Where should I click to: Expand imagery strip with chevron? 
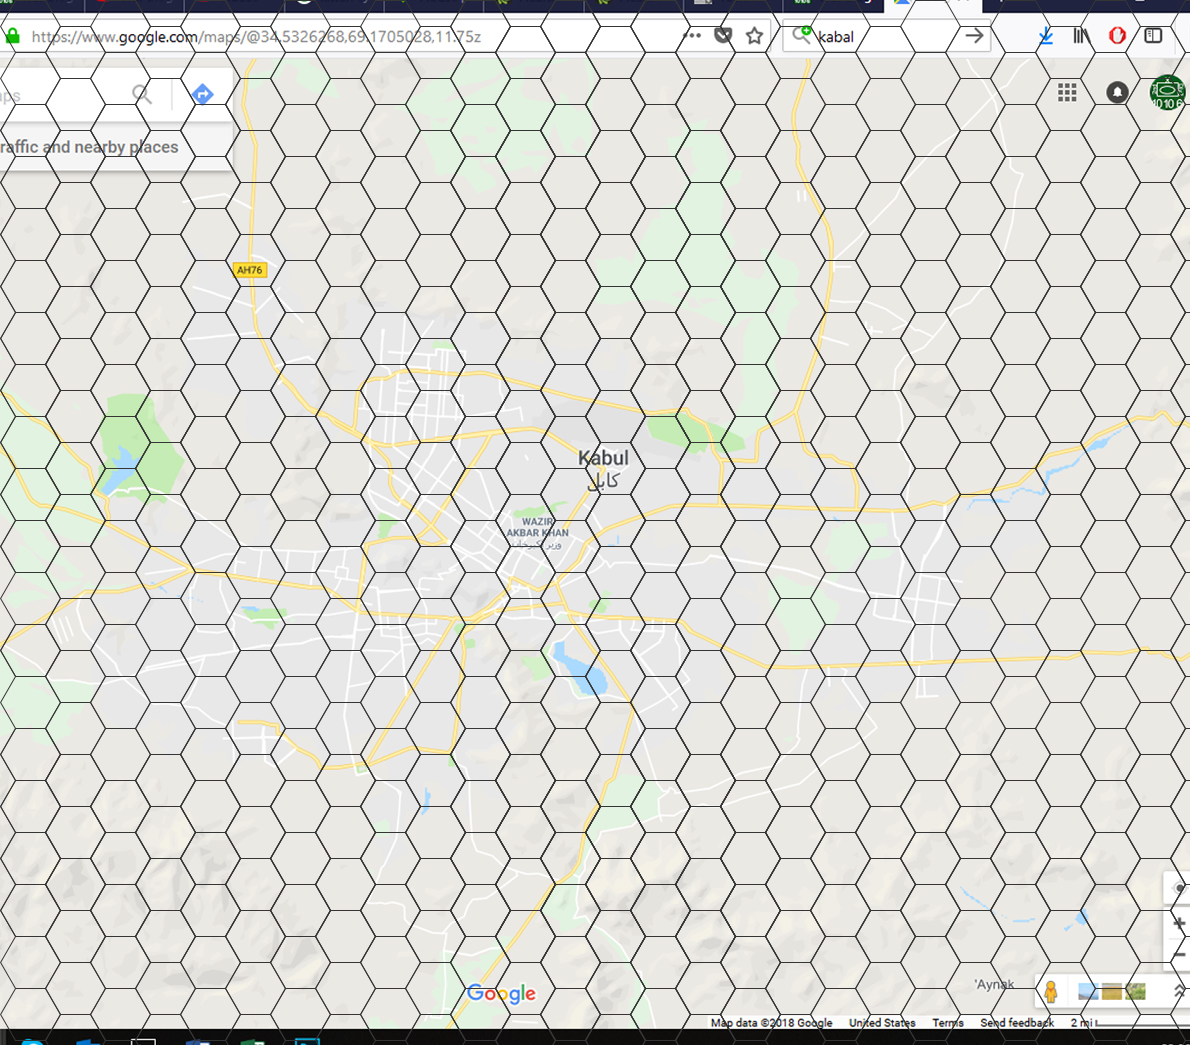(1179, 990)
